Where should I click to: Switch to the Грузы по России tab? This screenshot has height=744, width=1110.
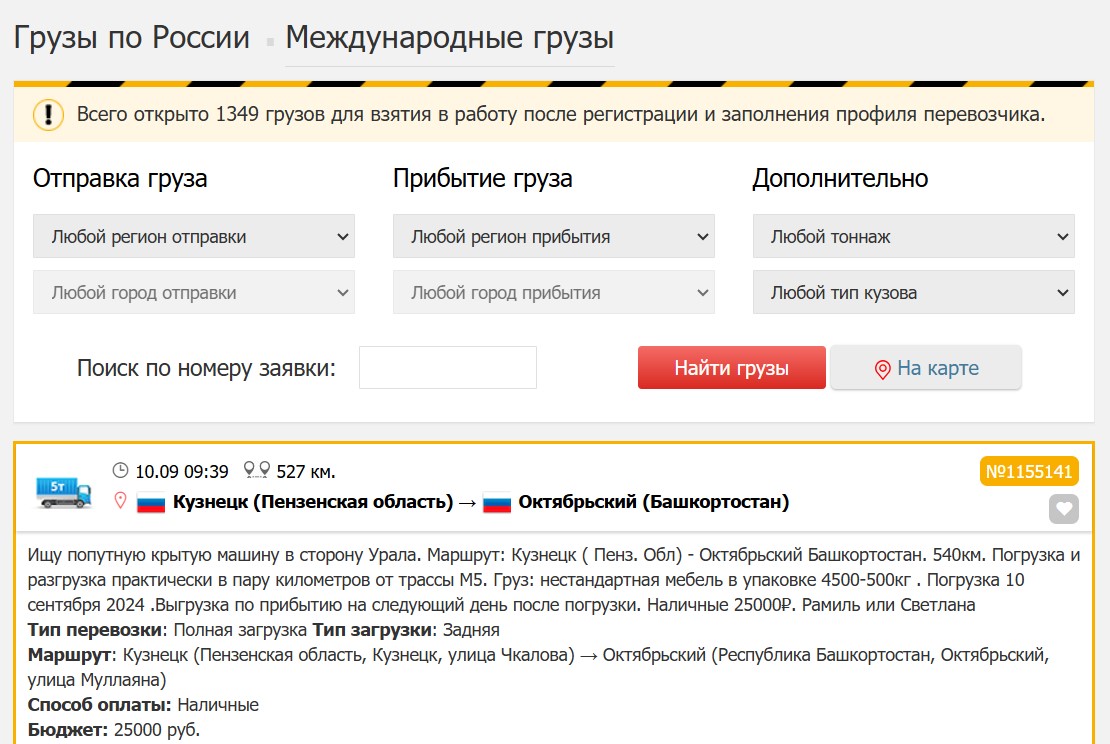[132, 38]
